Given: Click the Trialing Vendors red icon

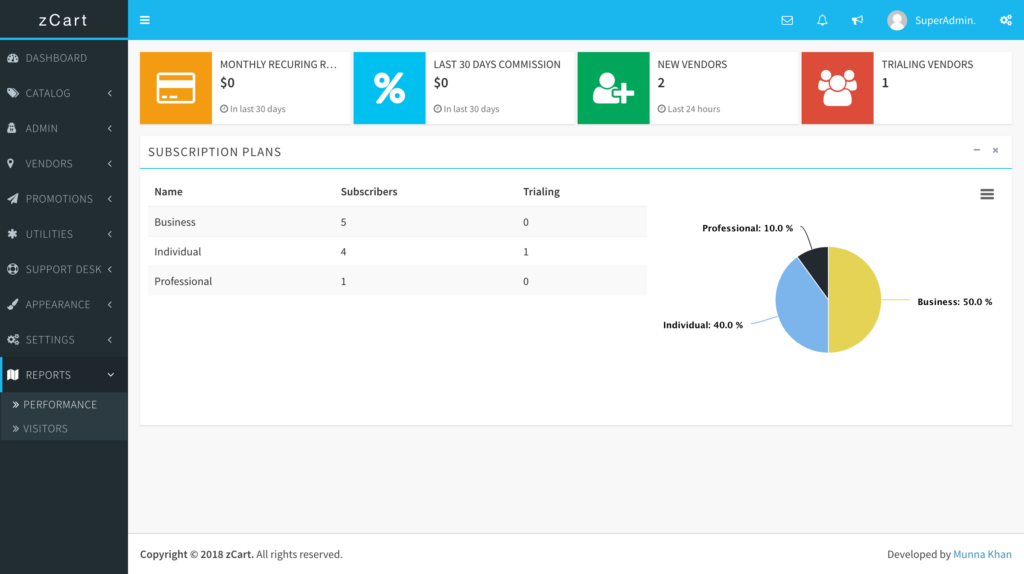Looking at the screenshot, I should (837, 88).
